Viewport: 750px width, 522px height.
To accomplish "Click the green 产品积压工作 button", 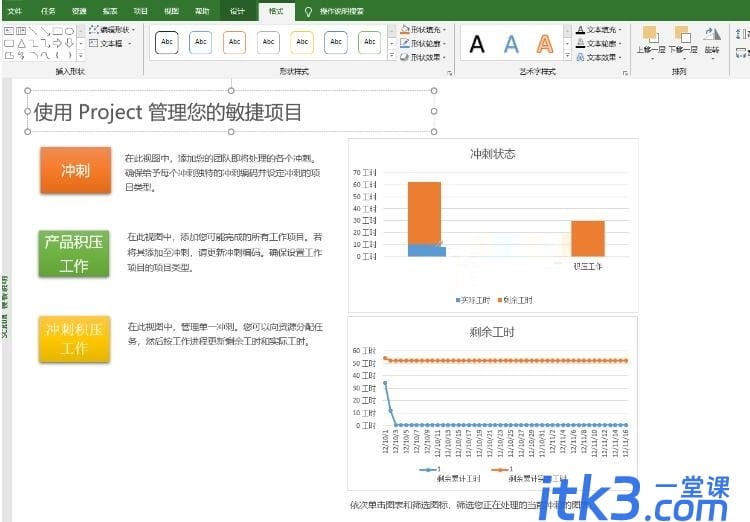I will point(74,254).
